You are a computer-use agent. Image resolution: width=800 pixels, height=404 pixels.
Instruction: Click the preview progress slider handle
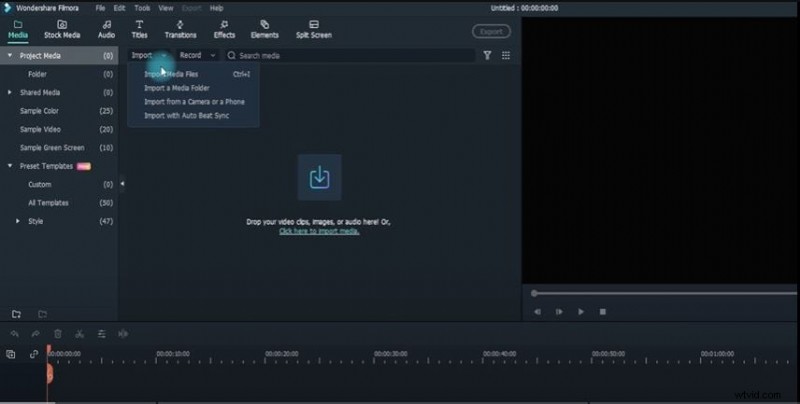click(534, 293)
